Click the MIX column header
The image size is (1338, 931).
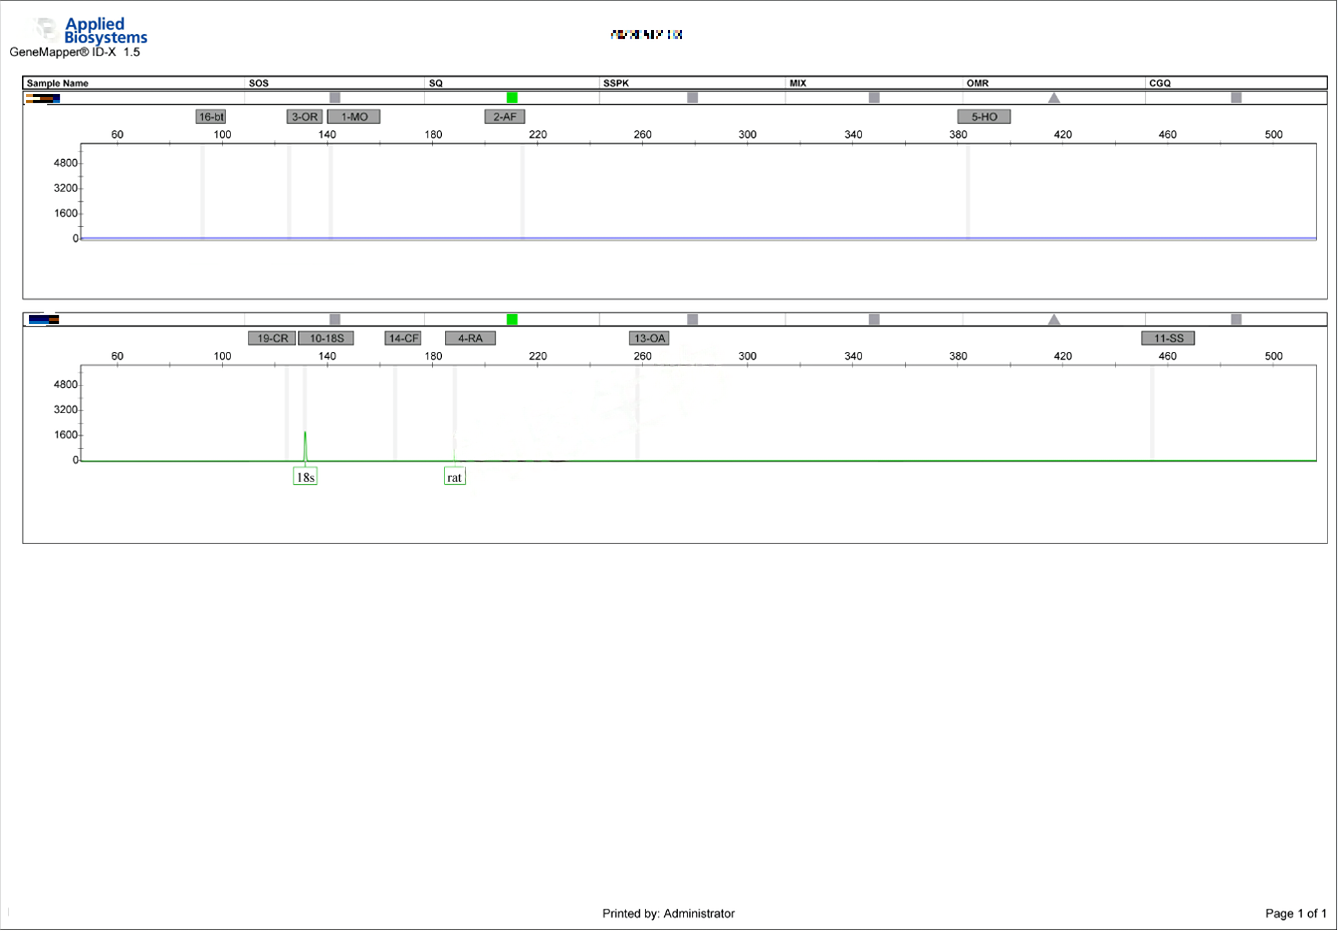(x=798, y=83)
